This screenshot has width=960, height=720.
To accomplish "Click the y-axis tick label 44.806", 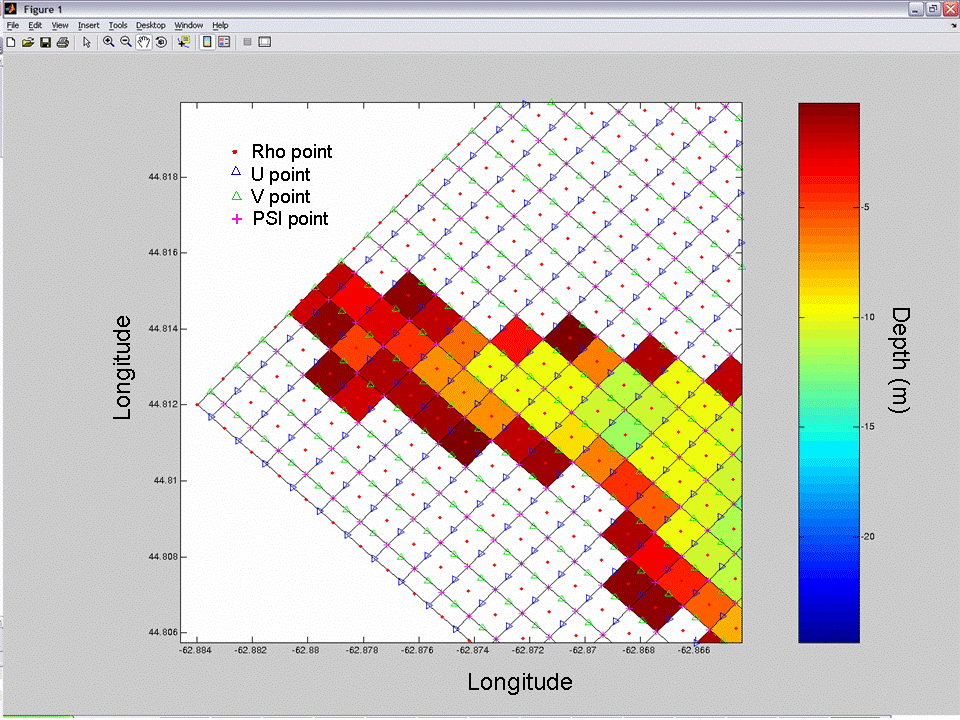I will pos(163,632).
